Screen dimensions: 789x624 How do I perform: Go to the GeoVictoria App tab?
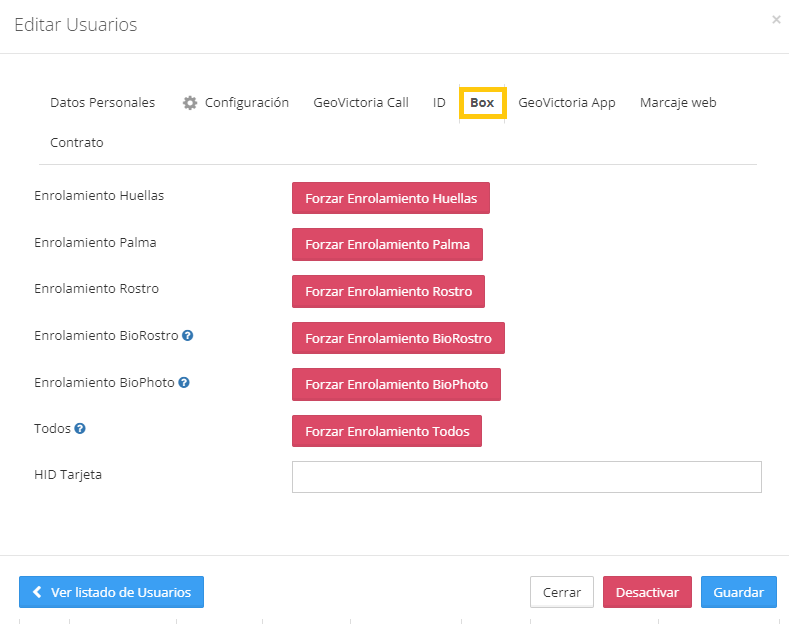tap(566, 102)
